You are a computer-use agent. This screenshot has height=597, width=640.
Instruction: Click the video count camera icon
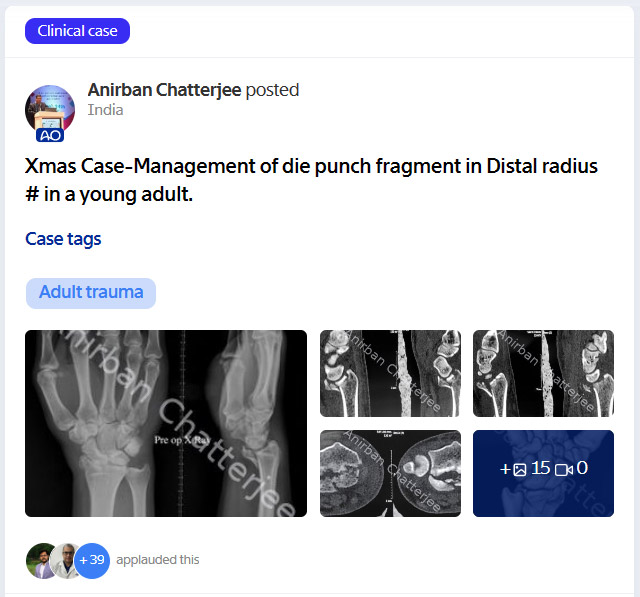(564, 470)
